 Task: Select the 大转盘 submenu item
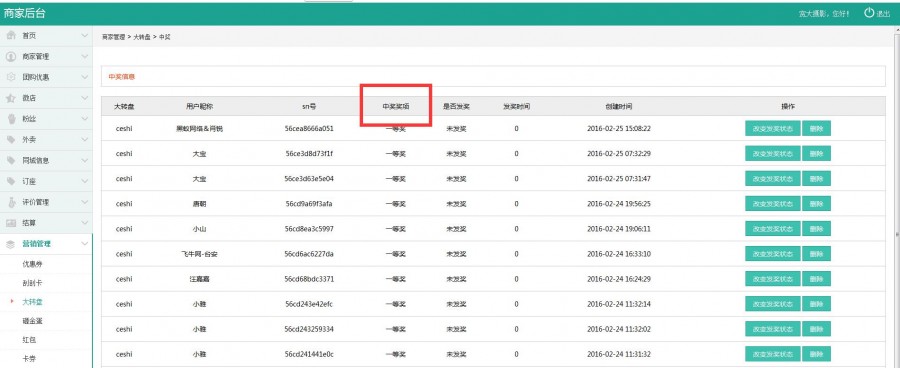click(32, 302)
